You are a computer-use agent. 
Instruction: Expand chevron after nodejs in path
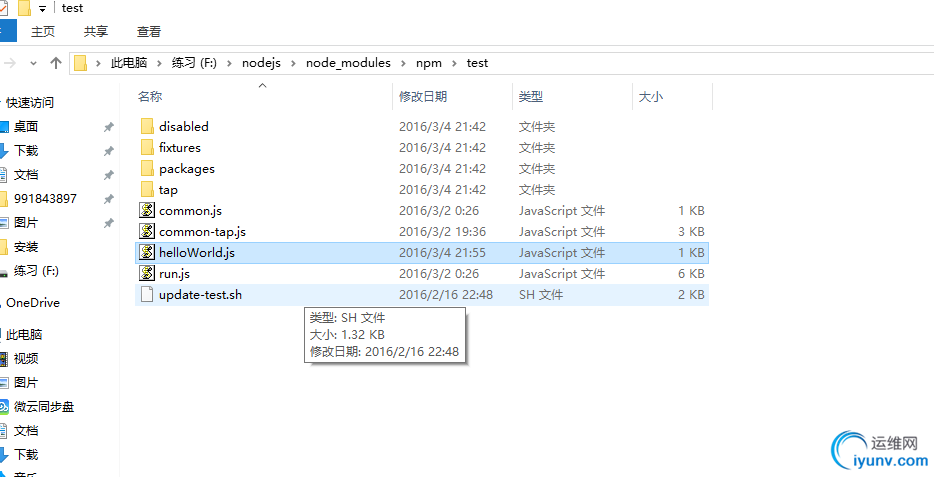[294, 63]
